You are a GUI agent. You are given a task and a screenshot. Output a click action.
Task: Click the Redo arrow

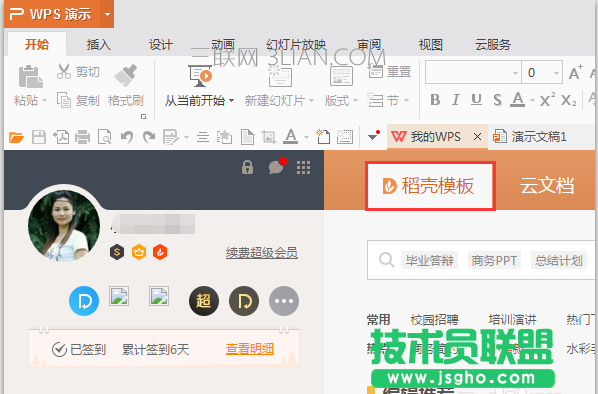[149, 137]
